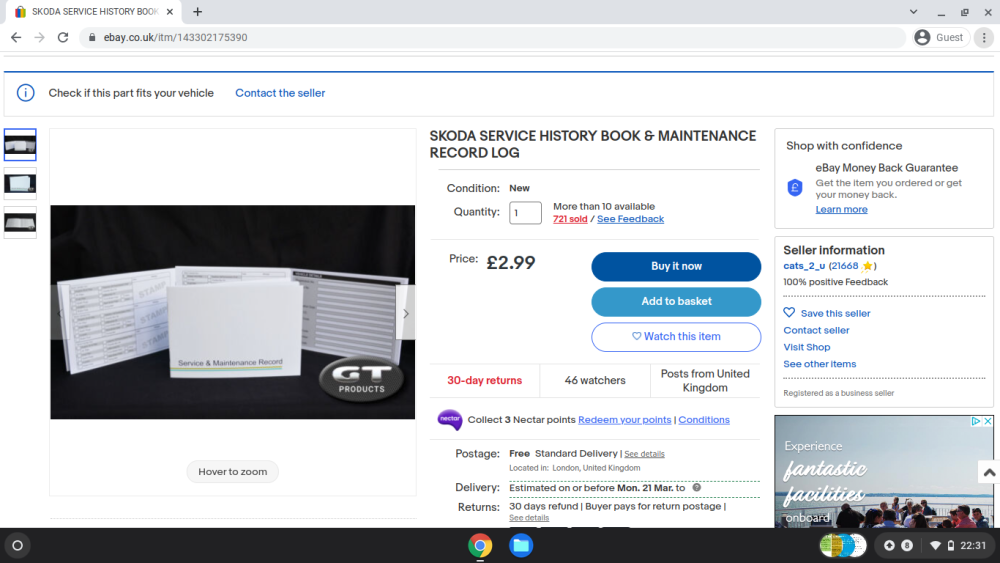The height and width of the screenshot is (563, 1000).
Task: Show previous product image arrow
Action: pyautogui.click(x=61, y=313)
